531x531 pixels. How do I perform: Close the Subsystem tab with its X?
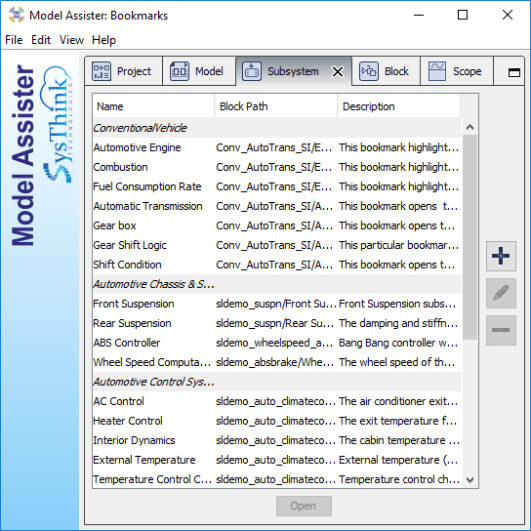point(337,71)
